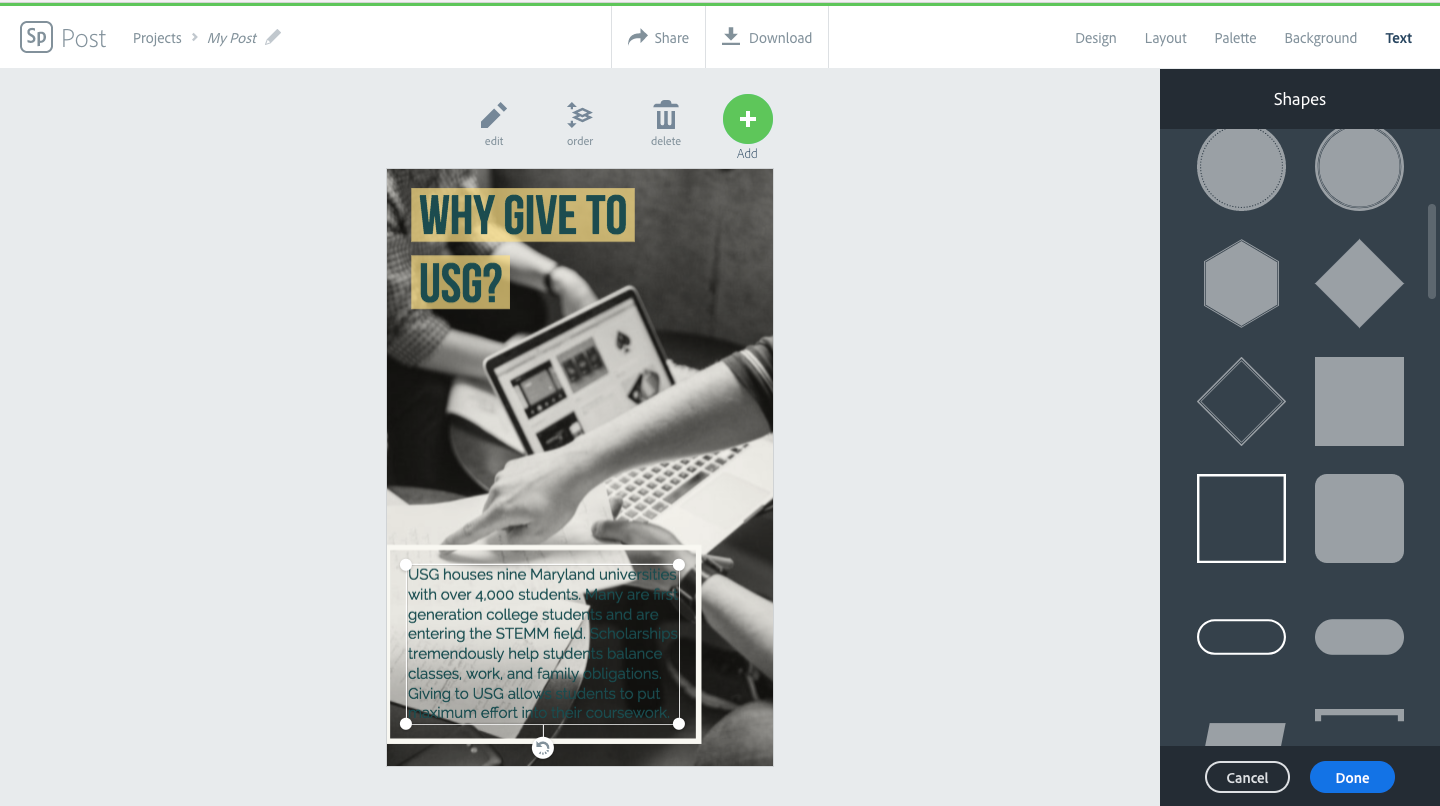Choose the outlined pill shape
Screen dimensions: 1440x806
(1241, 637)
